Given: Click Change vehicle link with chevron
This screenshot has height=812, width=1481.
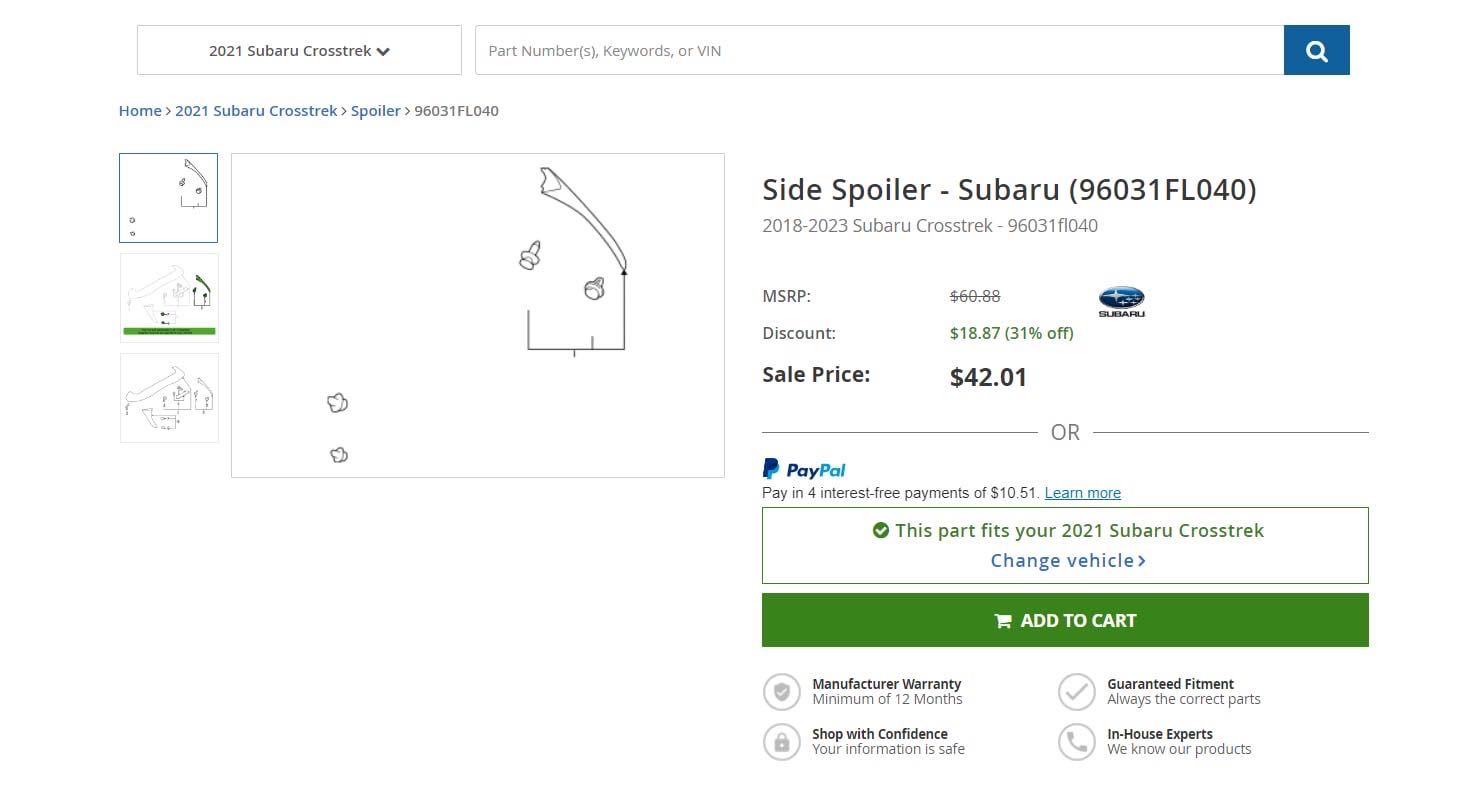Looking at the screenshot, I should pos(1067,561).
